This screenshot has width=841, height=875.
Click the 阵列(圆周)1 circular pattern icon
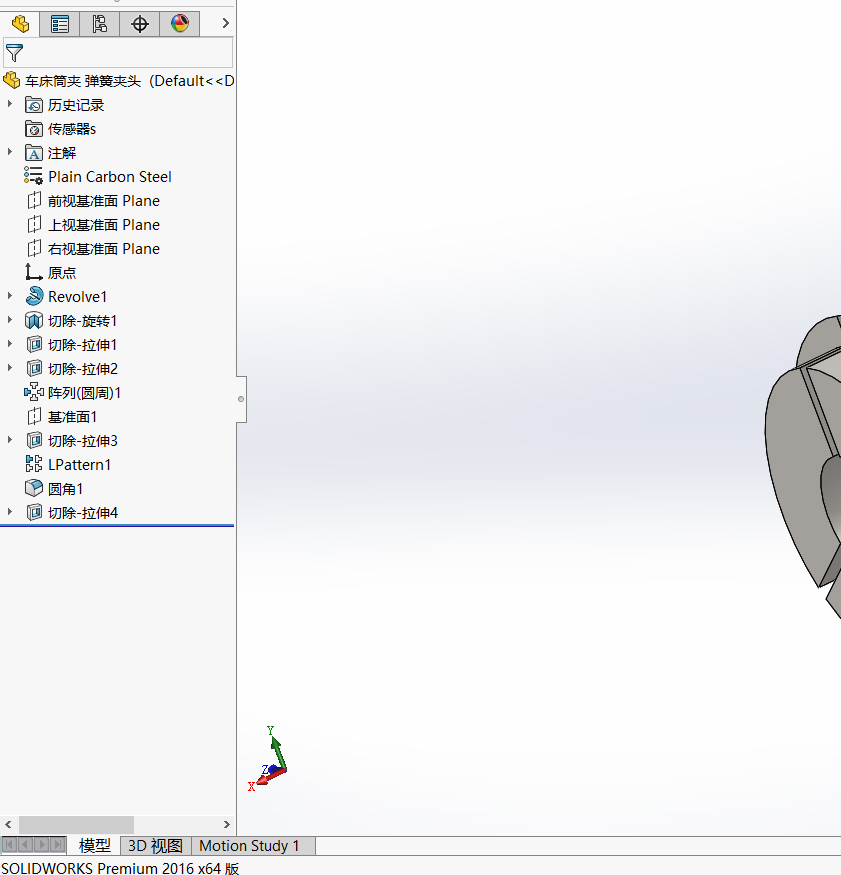pos(33,392)
